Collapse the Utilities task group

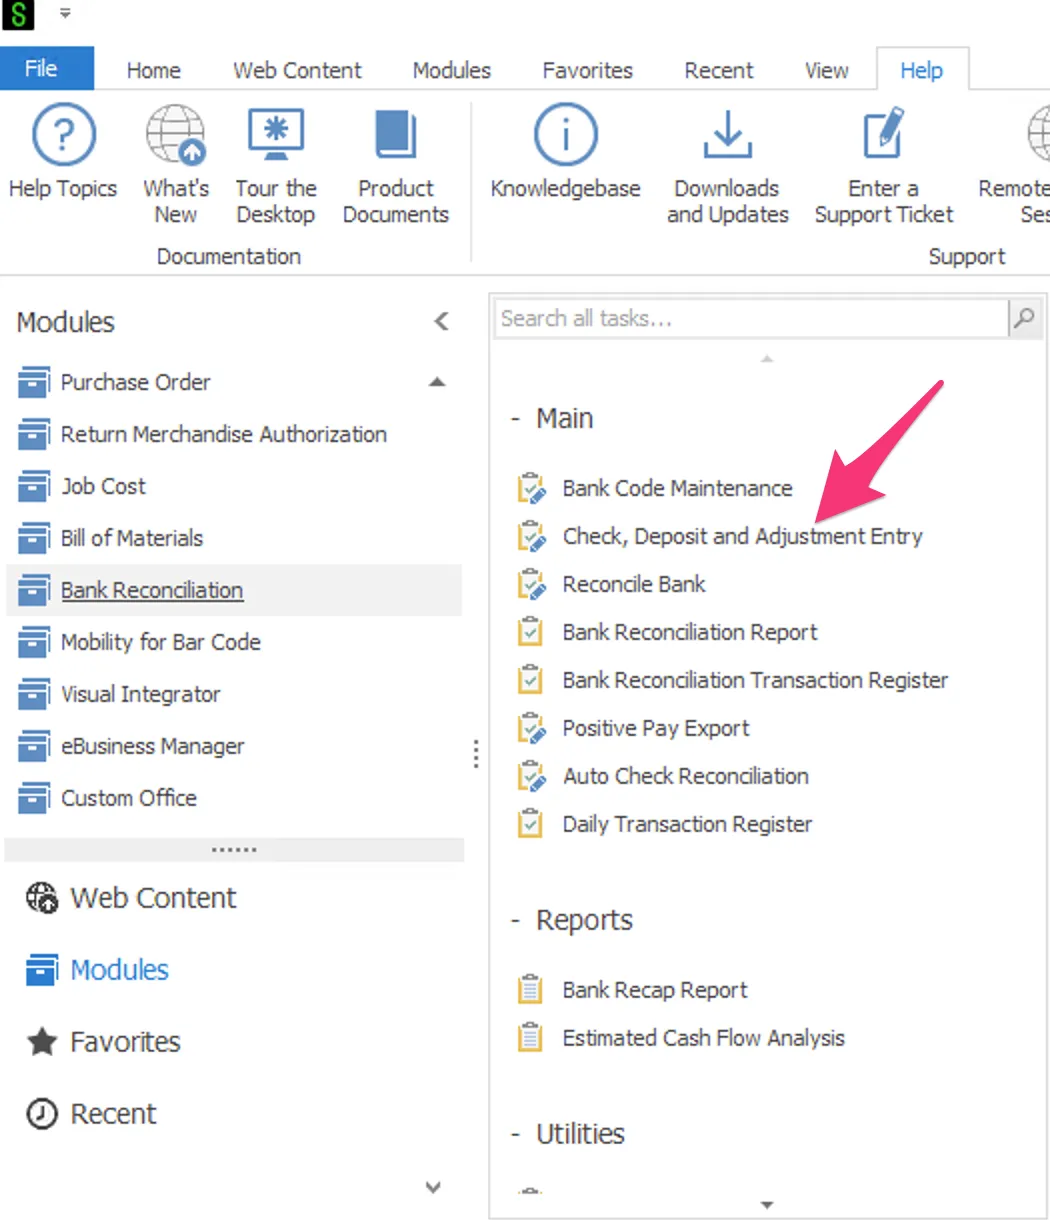pyautogui.click(x=515, y=1135)
